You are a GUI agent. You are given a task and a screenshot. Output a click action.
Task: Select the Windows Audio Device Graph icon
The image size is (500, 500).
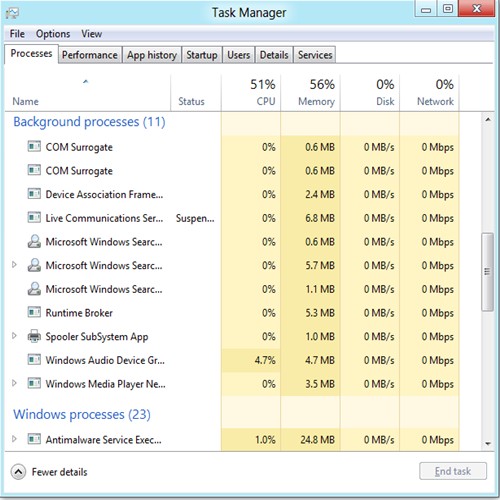coord(34,360)
